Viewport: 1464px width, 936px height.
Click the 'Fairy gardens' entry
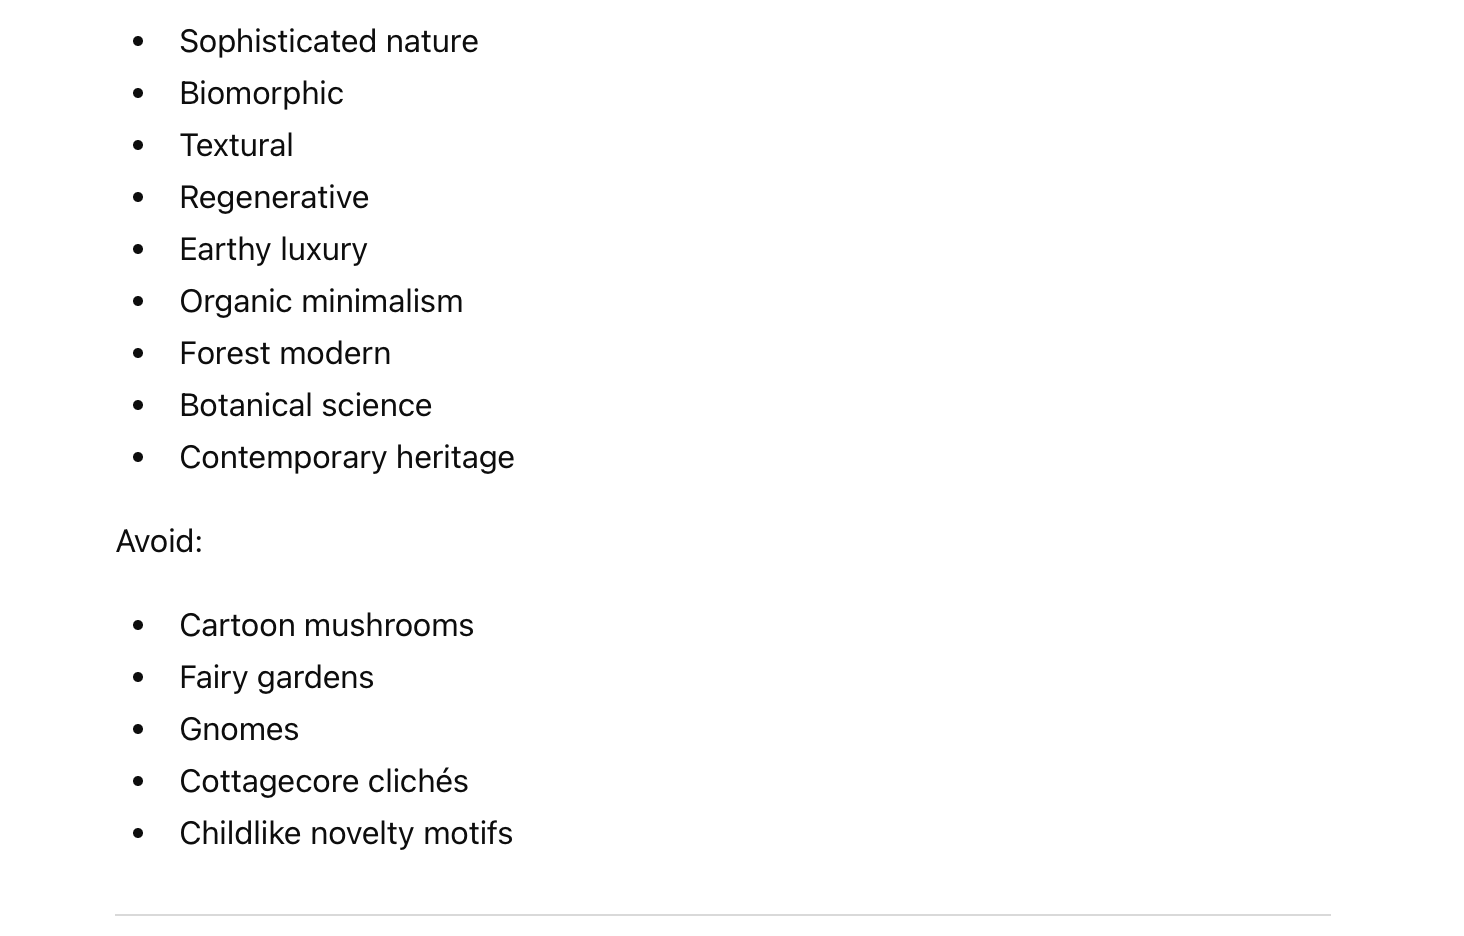276,677
